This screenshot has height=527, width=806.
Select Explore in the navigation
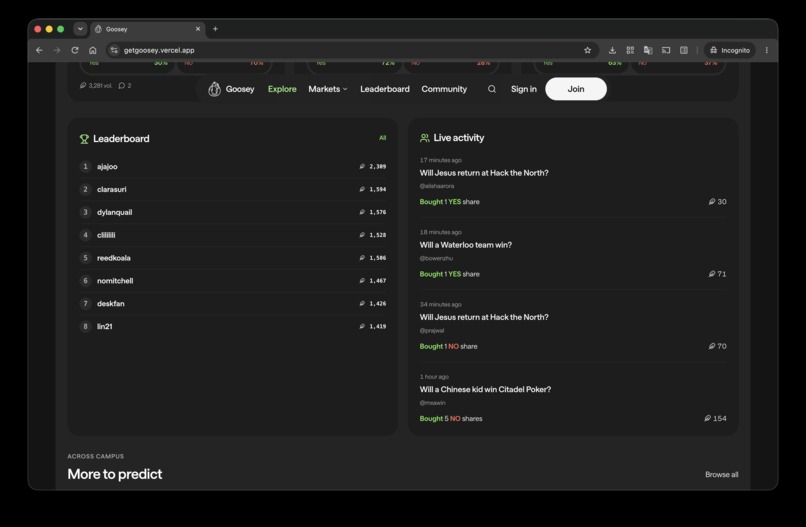[282, 89]
